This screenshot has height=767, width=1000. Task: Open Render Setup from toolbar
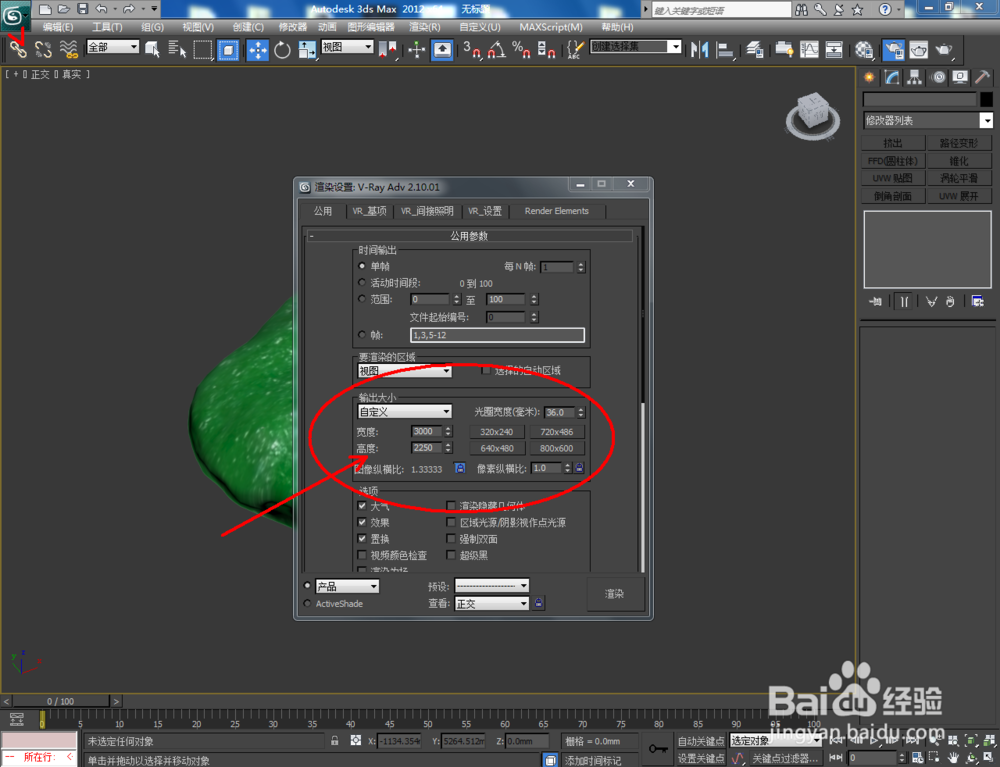click(893, 49)
